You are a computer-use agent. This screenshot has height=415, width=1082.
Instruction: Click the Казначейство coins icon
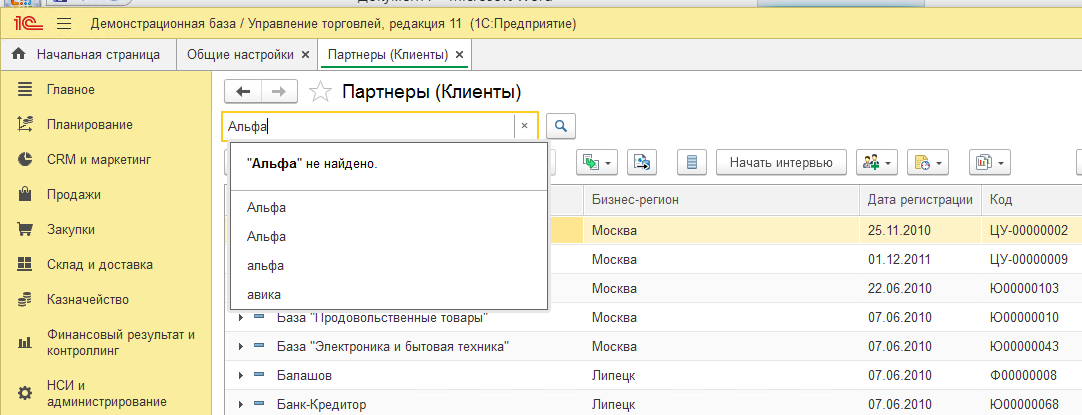25,300
